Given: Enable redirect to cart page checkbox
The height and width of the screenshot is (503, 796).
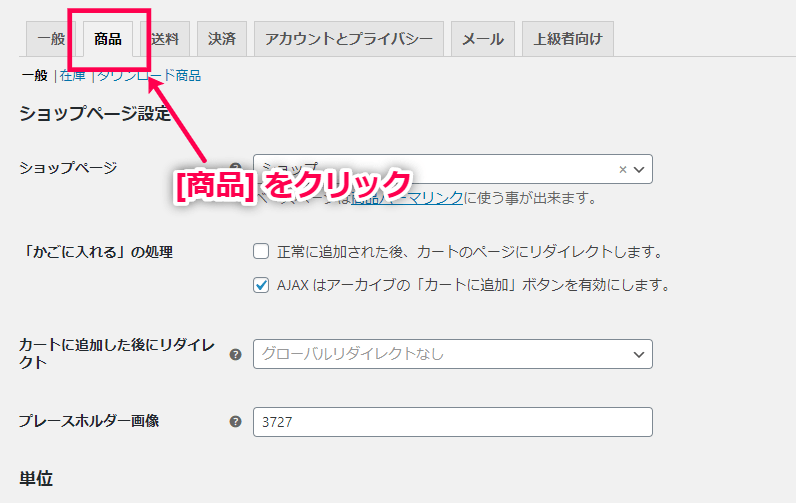Looking at the screenshot, I should coord(261,251).
